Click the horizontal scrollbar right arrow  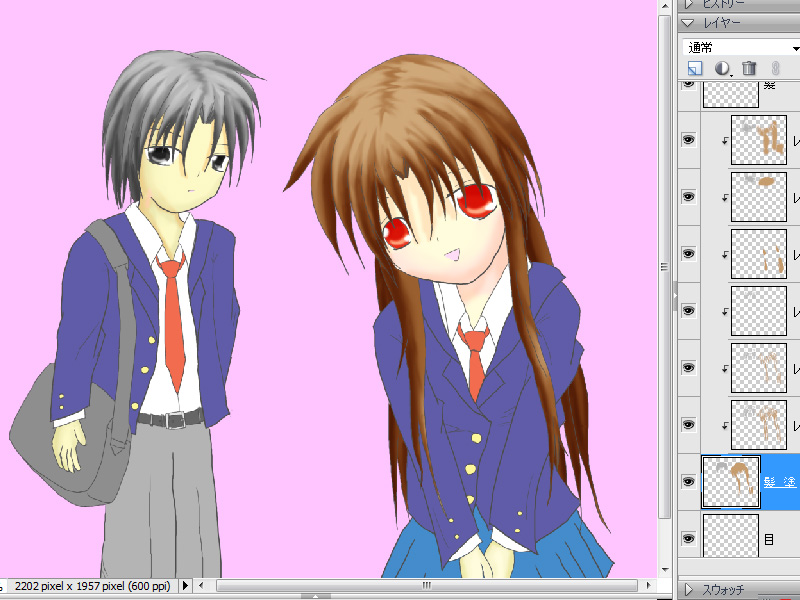(x=648, y=585)
